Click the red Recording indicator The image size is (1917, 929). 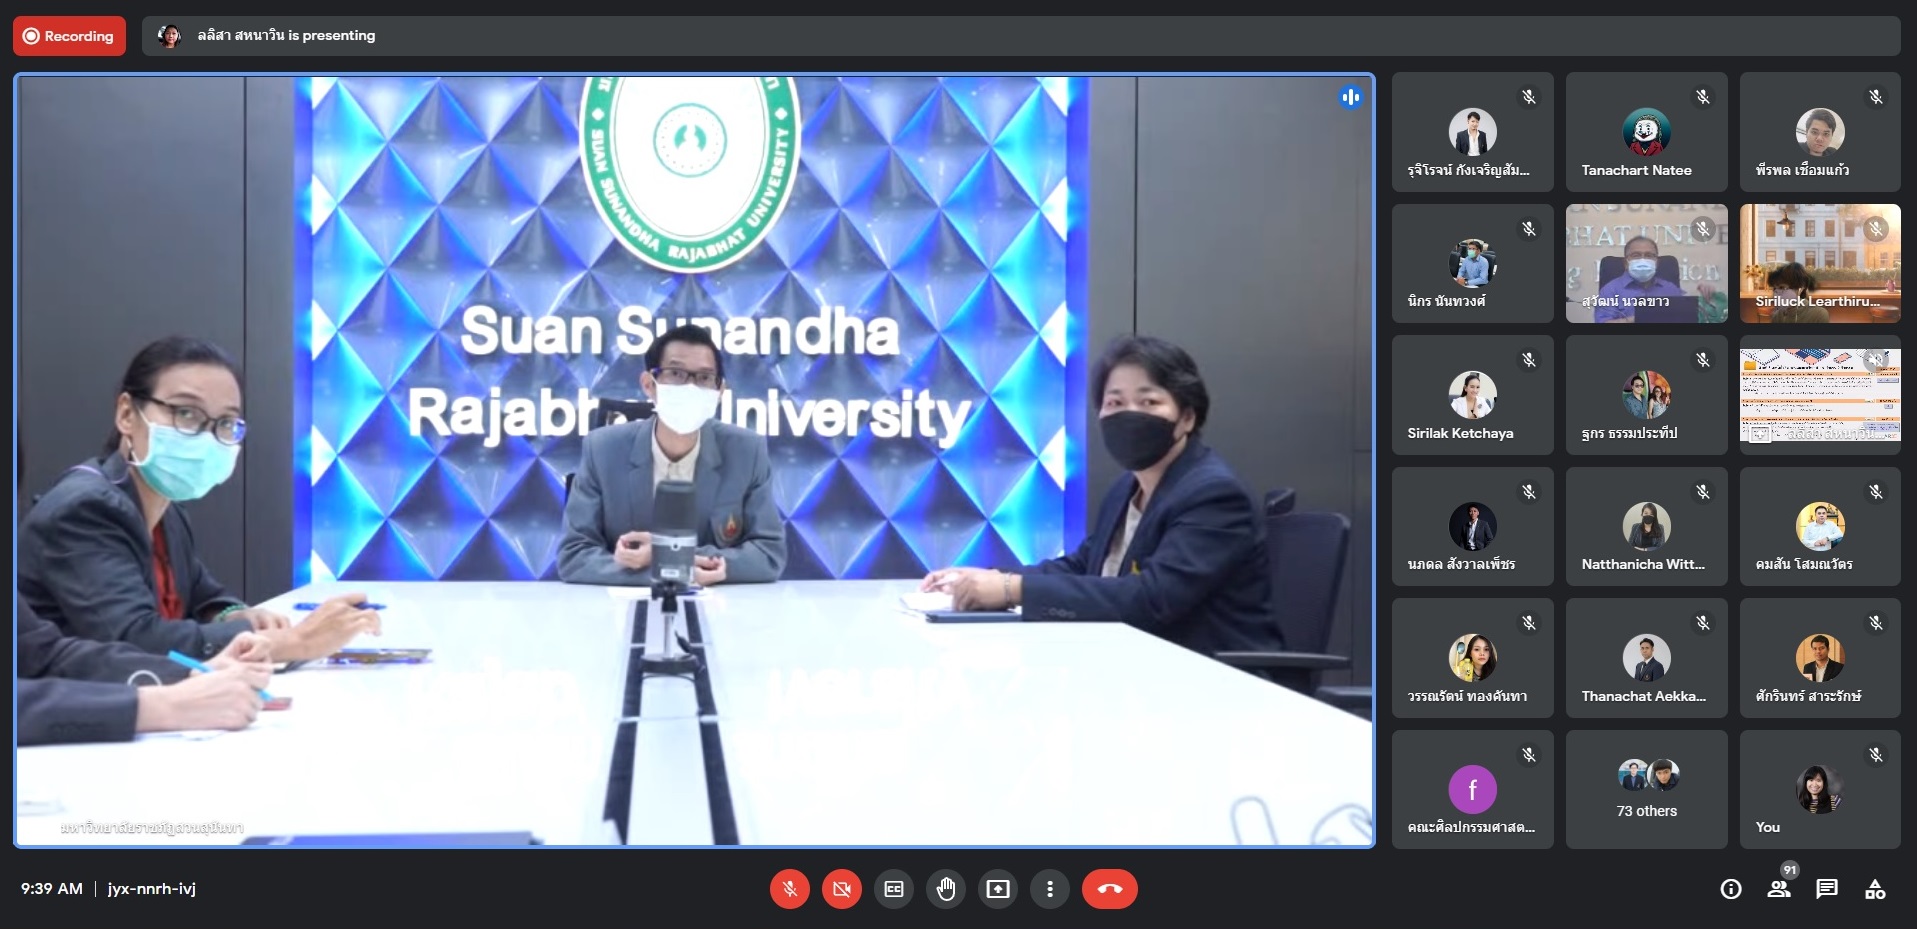69,36
